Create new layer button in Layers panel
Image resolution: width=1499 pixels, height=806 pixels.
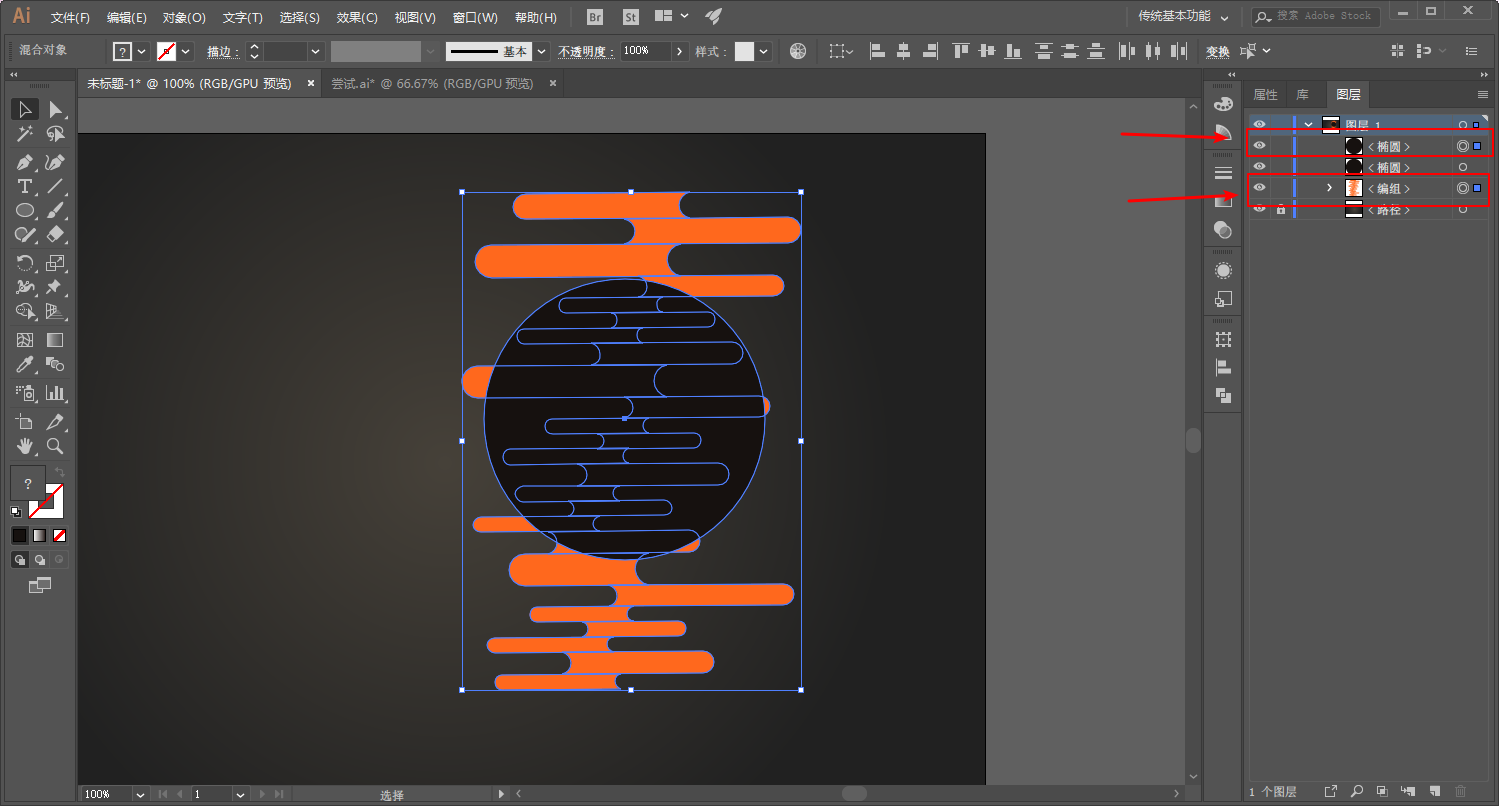click(1434, 791)
